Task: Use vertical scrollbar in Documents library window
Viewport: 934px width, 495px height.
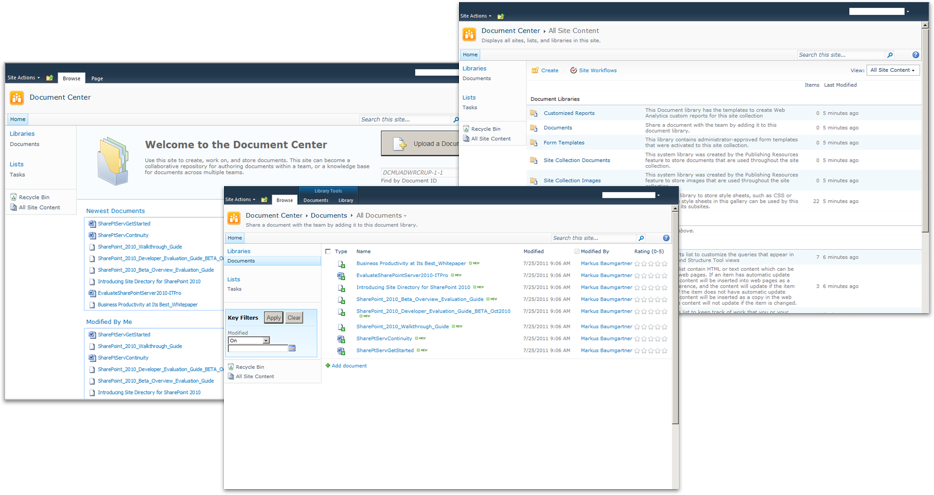Action: coord(675,319)
